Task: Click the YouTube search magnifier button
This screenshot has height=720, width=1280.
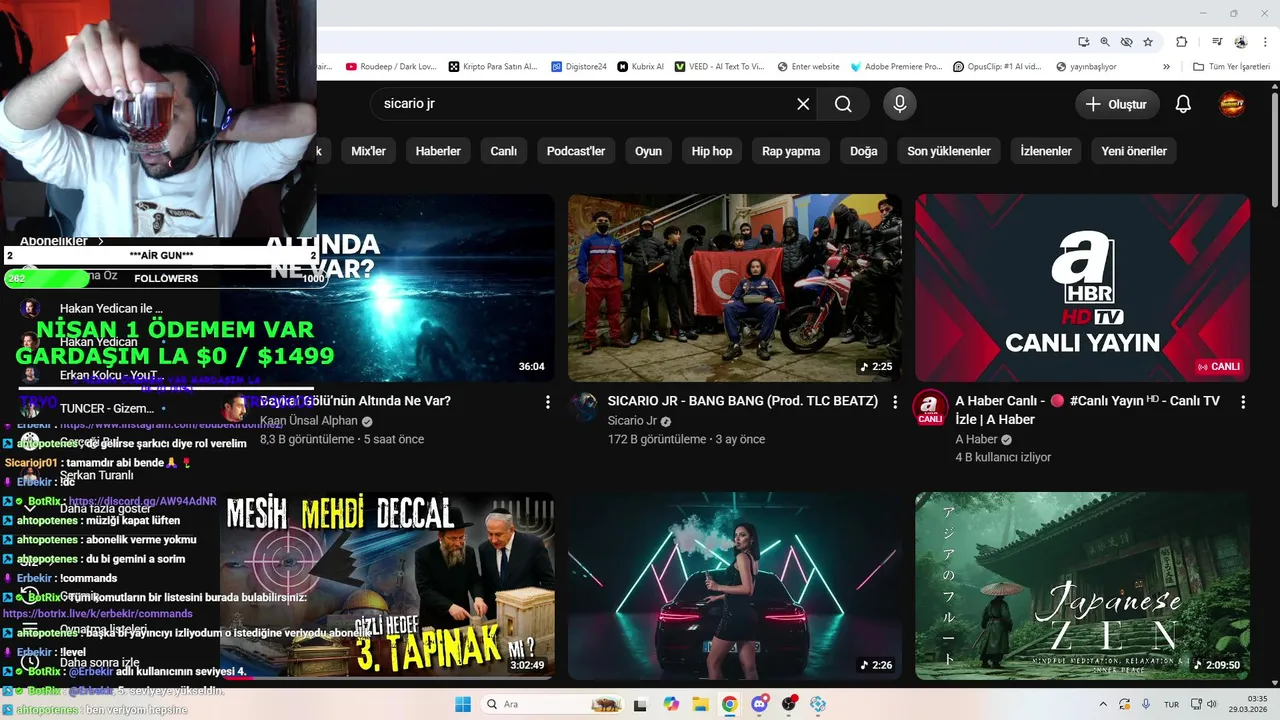Action: click(x=843, y=104)
